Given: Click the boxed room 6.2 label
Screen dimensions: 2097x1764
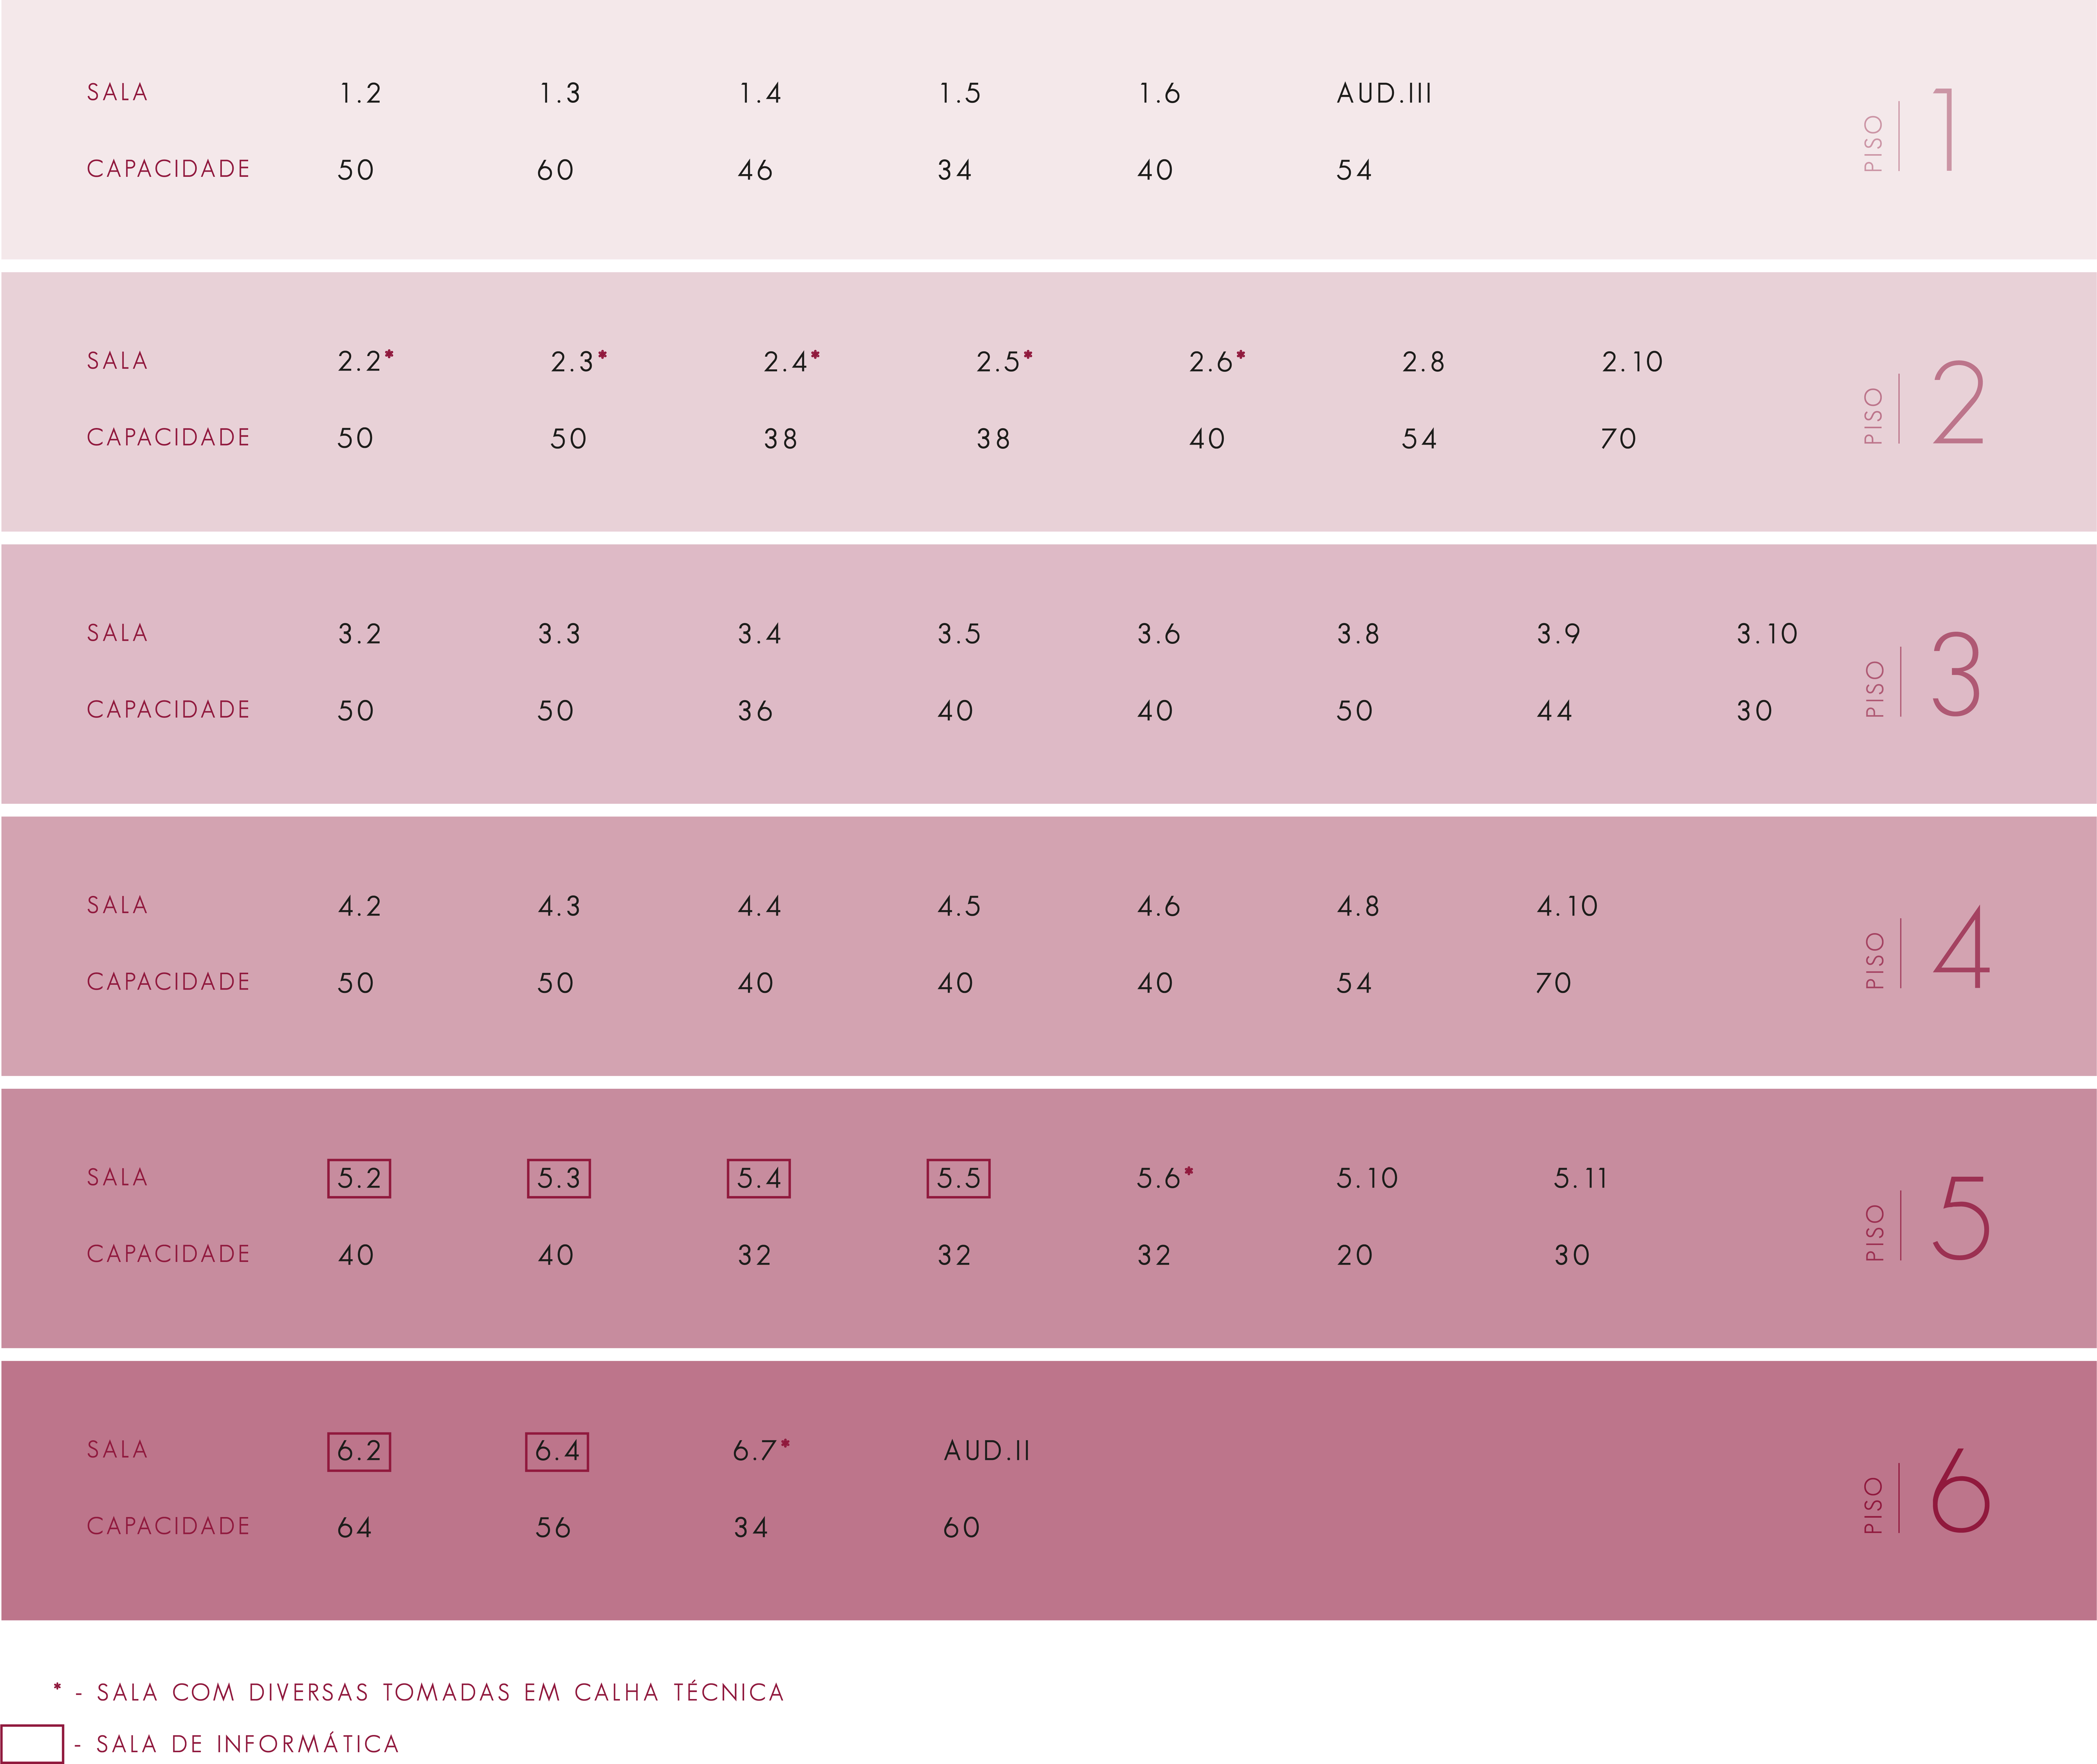Looking at the screenshot, I should click(359, 1451).
